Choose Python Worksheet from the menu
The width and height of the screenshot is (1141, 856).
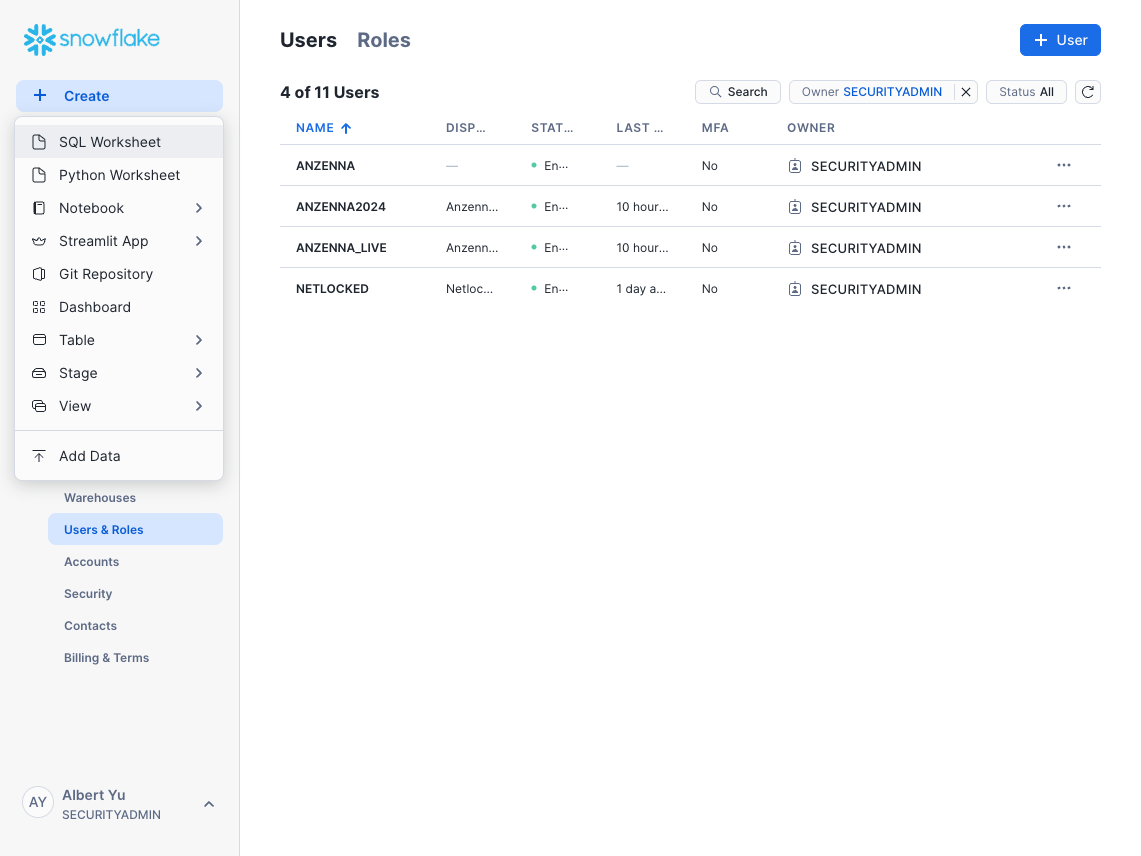point(119,175)
